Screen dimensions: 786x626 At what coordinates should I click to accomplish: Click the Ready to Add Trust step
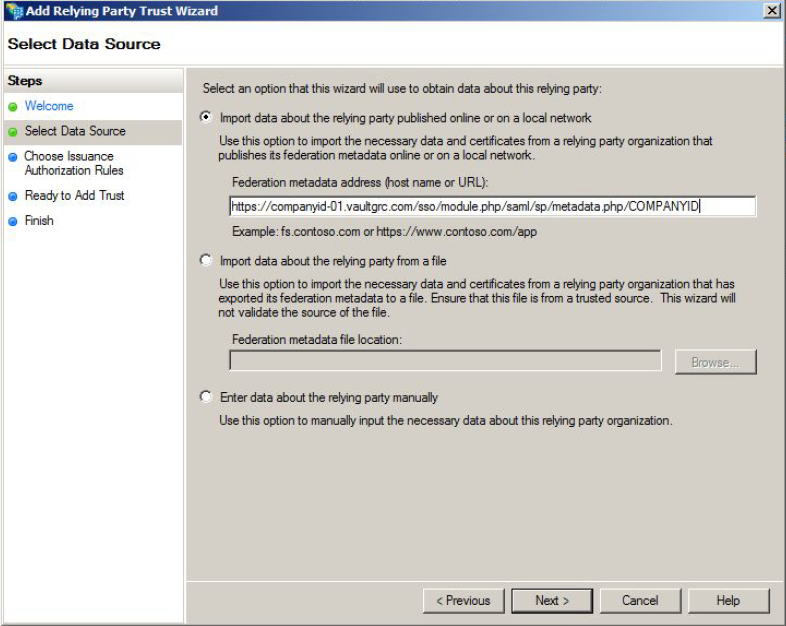[x=75, y=195]
